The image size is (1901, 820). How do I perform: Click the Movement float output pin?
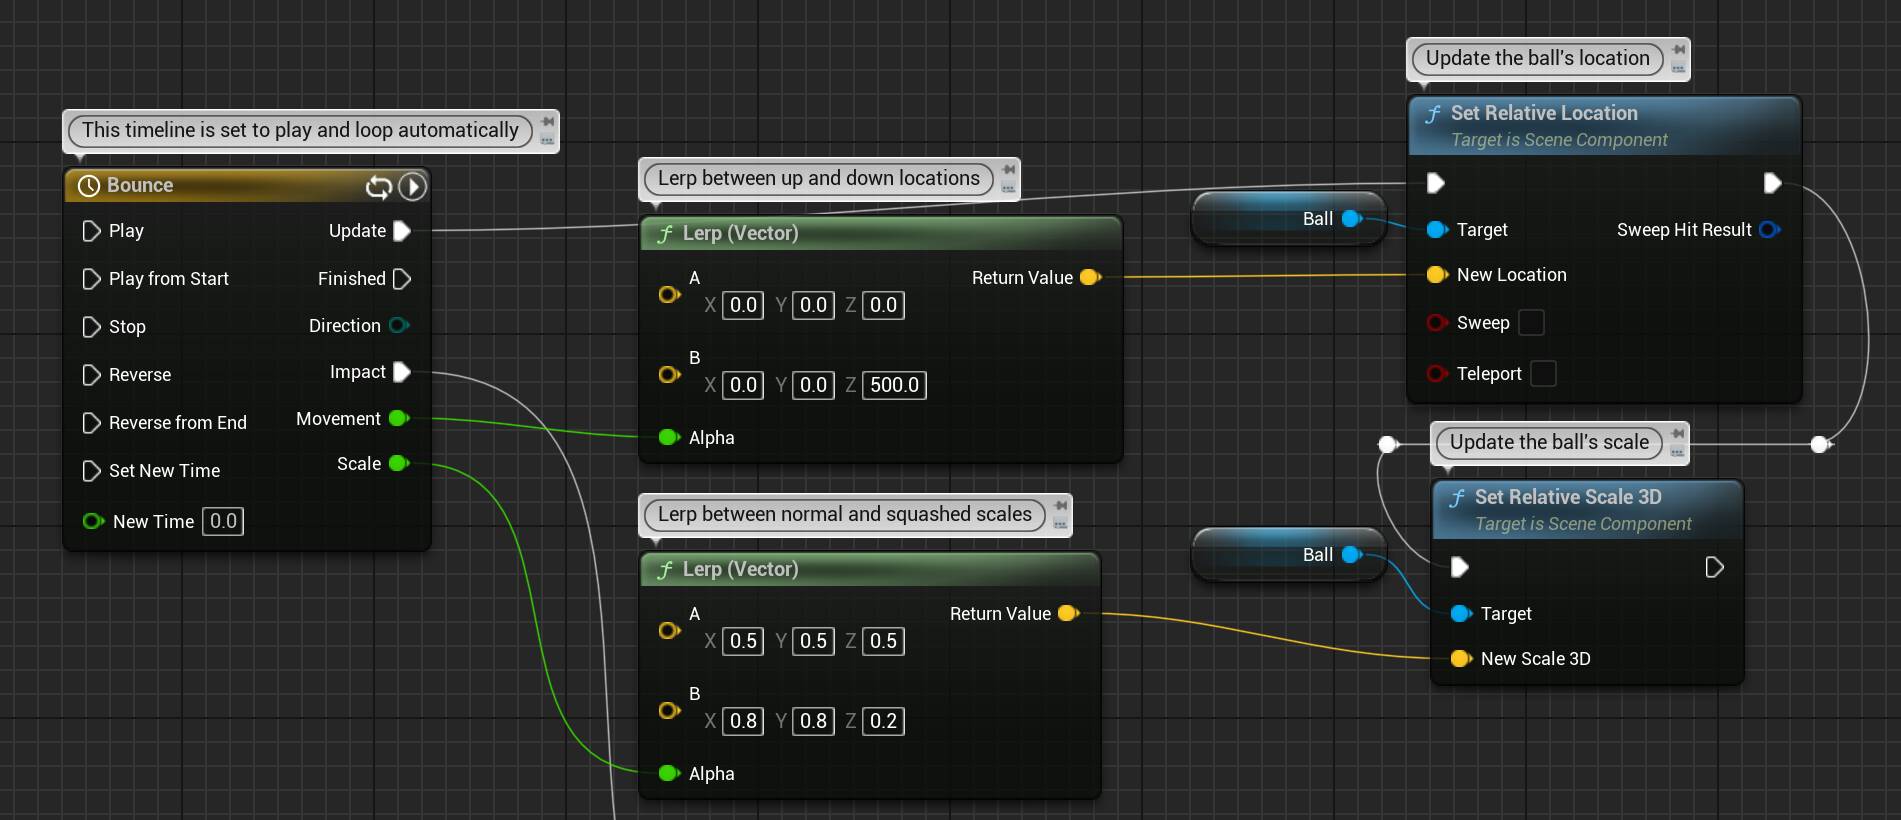399,418
